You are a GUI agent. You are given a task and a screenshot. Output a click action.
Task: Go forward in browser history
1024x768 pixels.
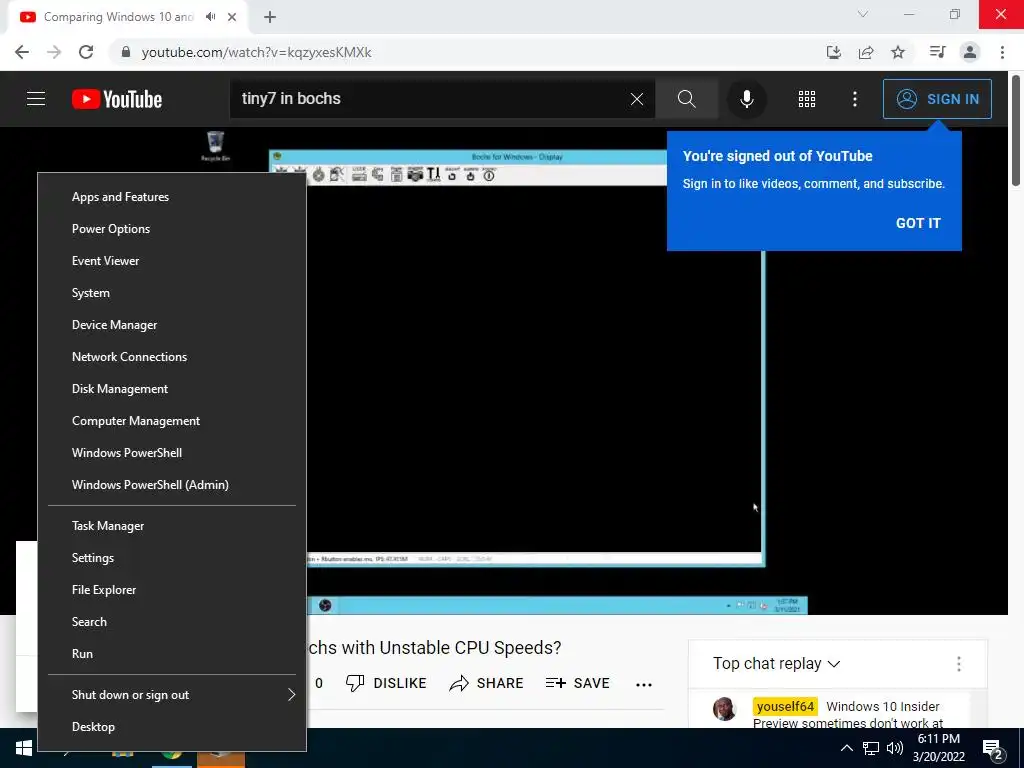tap(54, 52)
